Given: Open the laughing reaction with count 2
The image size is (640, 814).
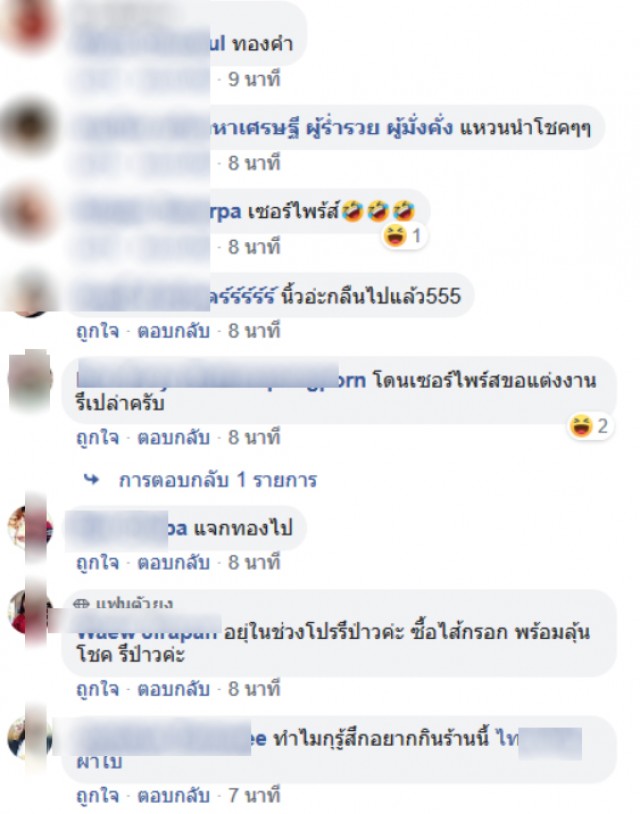Looking at the screenshot, I should [589, 426].
